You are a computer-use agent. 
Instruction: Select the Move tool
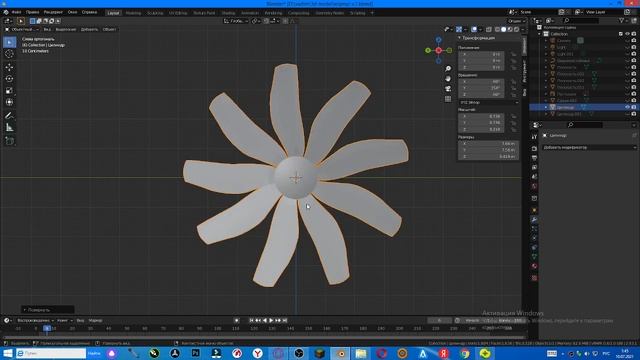(9, 67)
